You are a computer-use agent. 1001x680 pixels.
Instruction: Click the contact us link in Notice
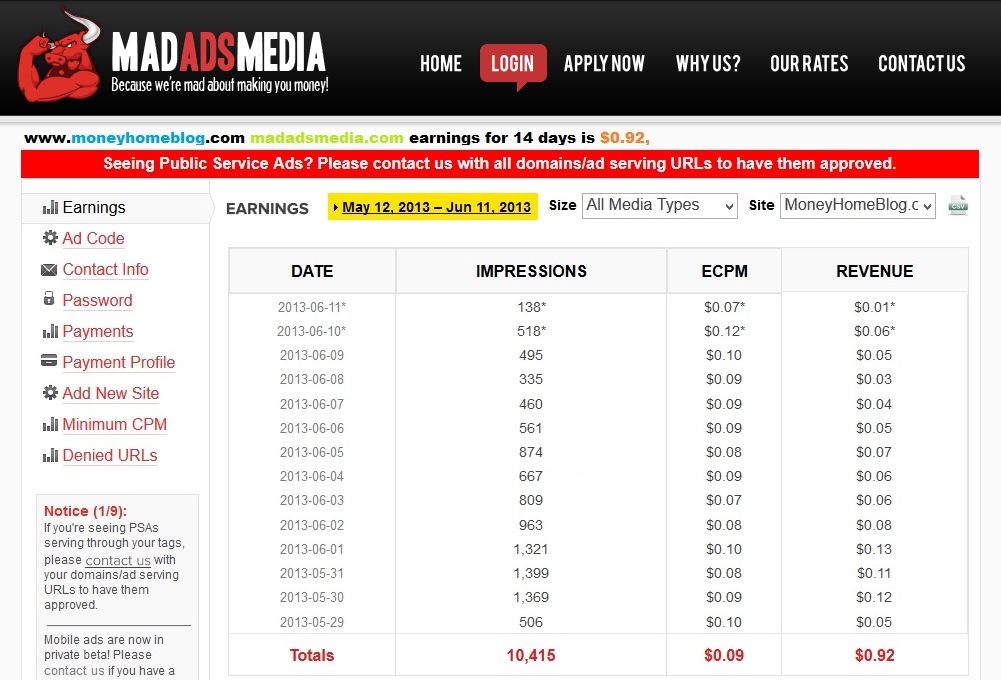[x=117, y=561]
